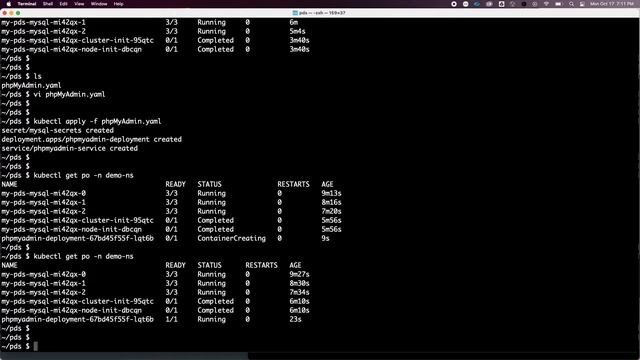Click the terminal cursor at the last prompt
The image size is (640, 360).
click(x=36, y=346)
